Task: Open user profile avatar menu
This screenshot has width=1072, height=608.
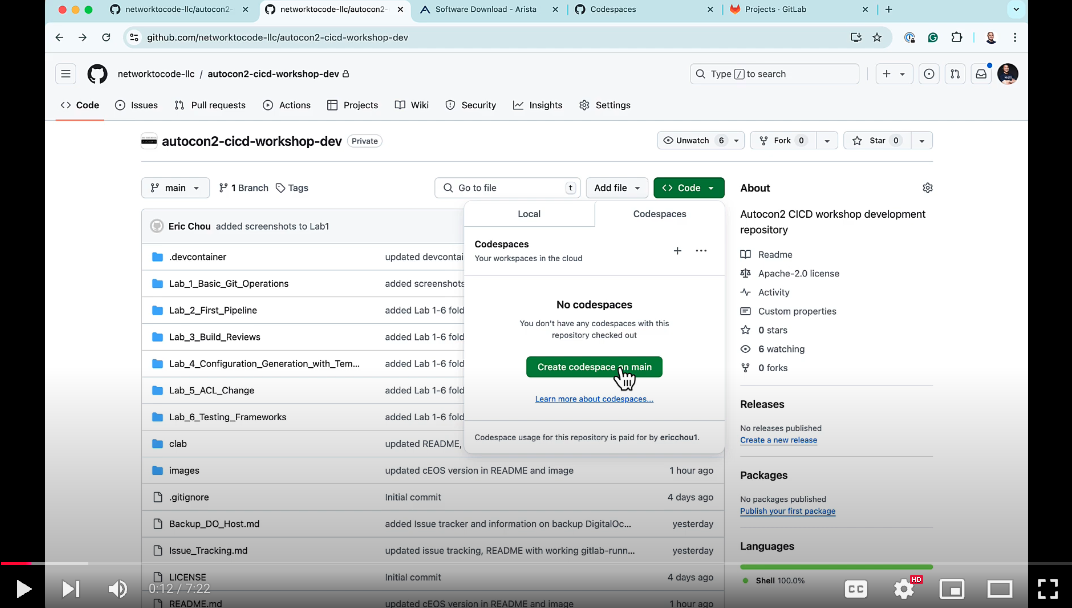Action: tap(1008, 74)
